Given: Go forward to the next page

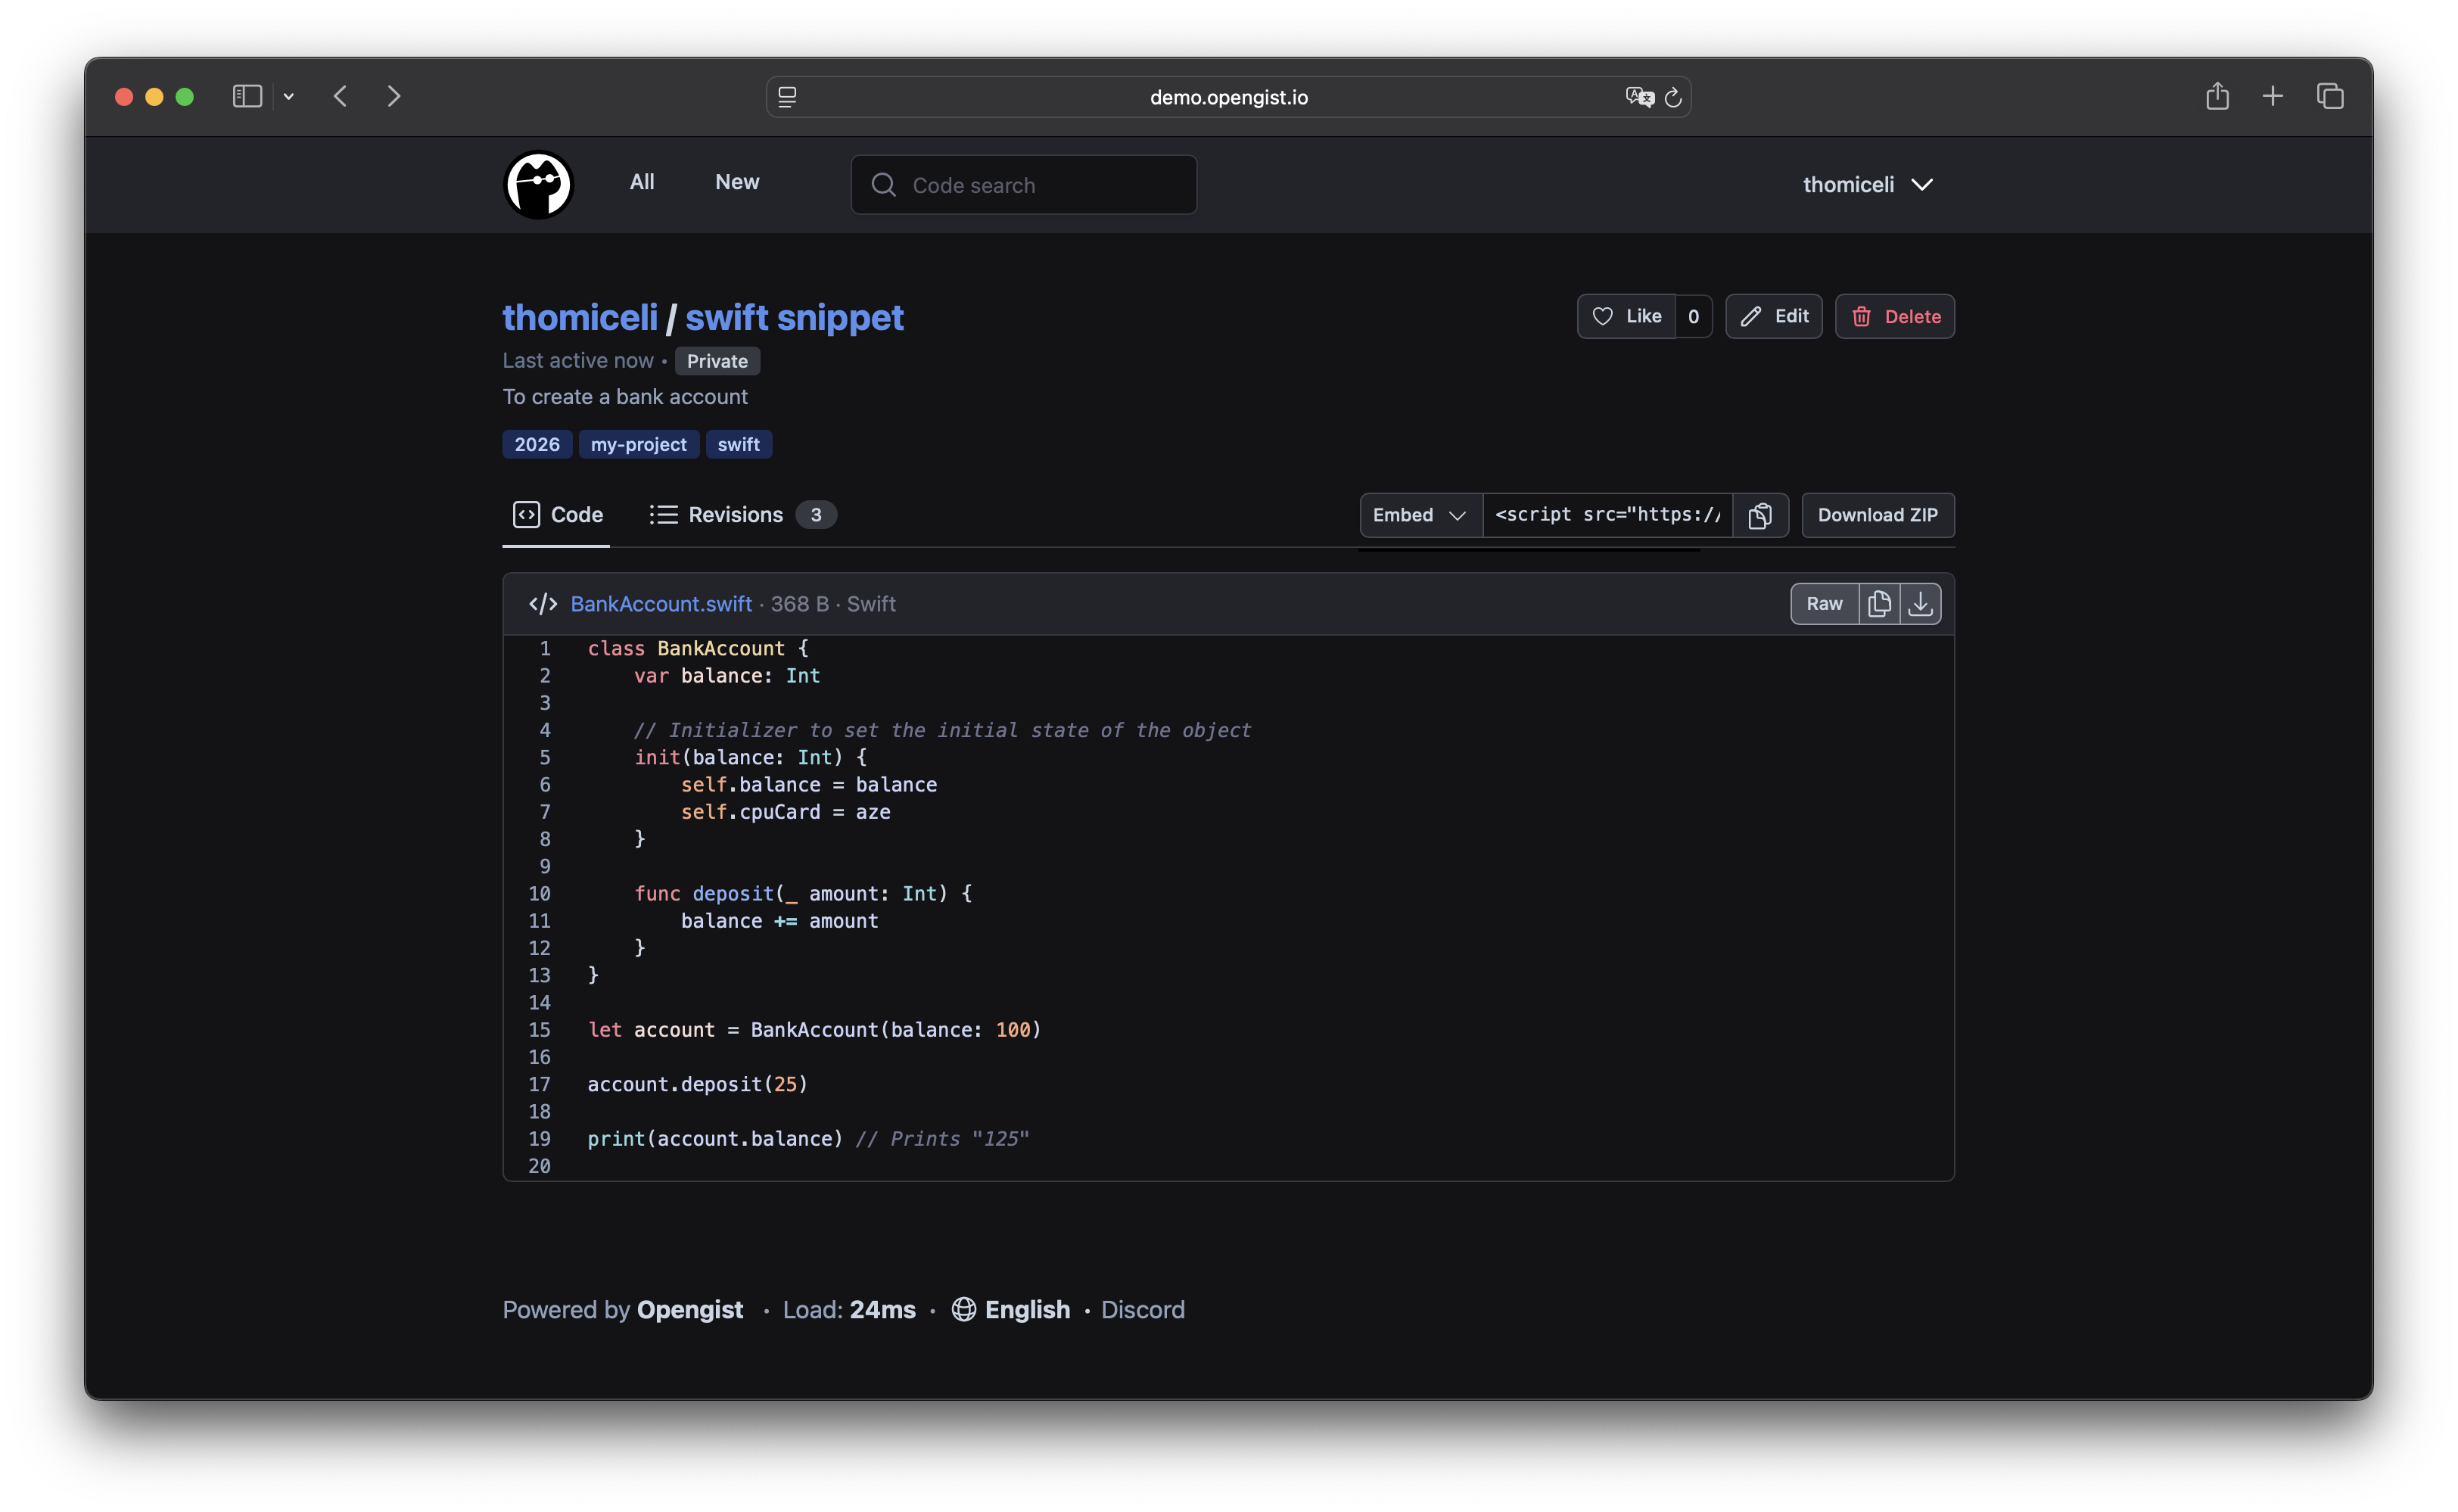Looking at the screenshot, I should (x=394, y=96).
